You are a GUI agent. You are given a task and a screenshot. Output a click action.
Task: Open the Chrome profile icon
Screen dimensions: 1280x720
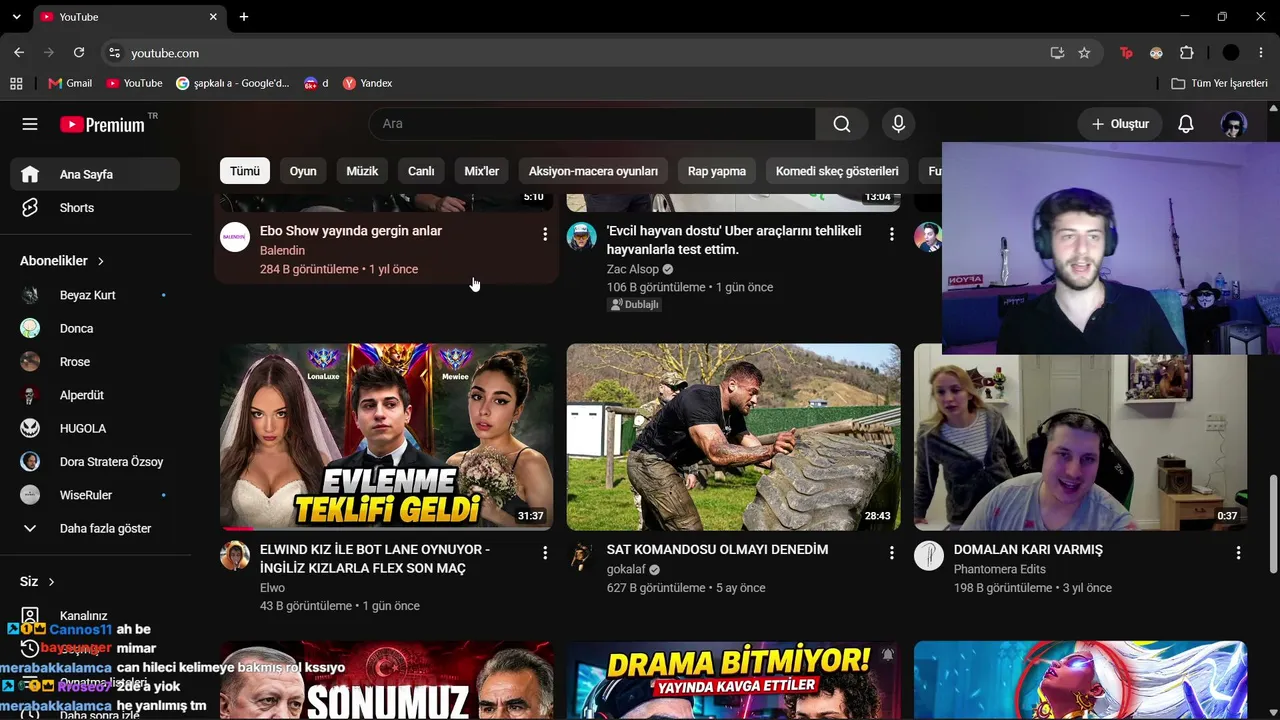coord(1231,53)
